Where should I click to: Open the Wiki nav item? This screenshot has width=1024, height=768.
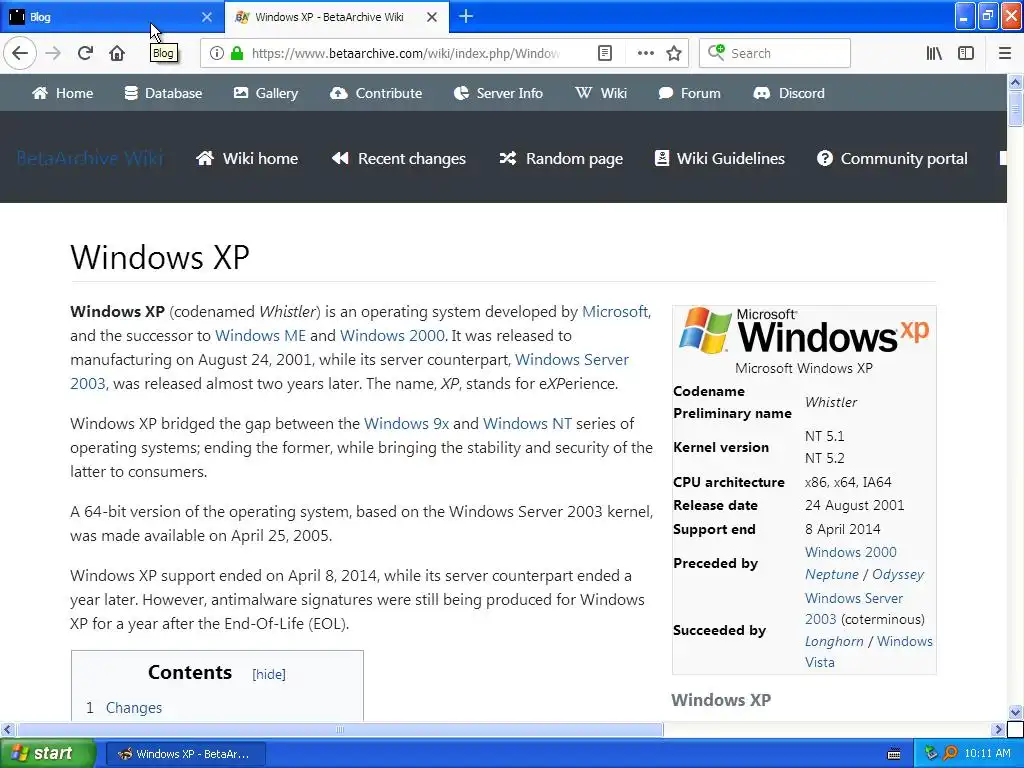(601, 93)
